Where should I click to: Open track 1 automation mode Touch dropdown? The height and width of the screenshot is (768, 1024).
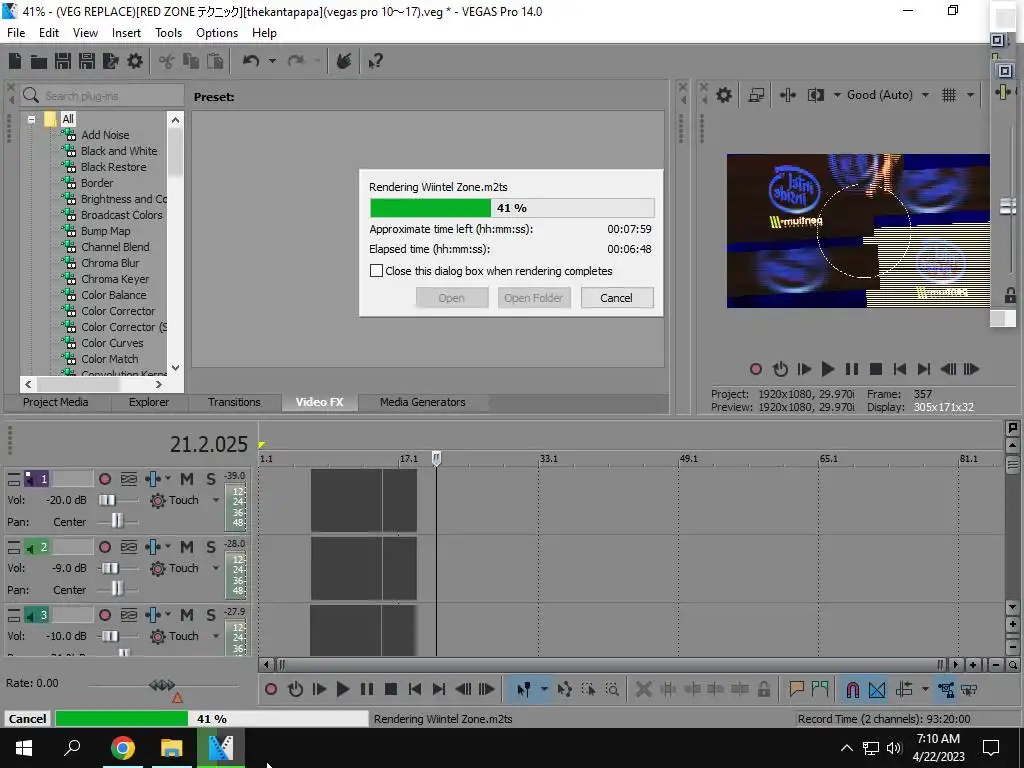(216, 500)
